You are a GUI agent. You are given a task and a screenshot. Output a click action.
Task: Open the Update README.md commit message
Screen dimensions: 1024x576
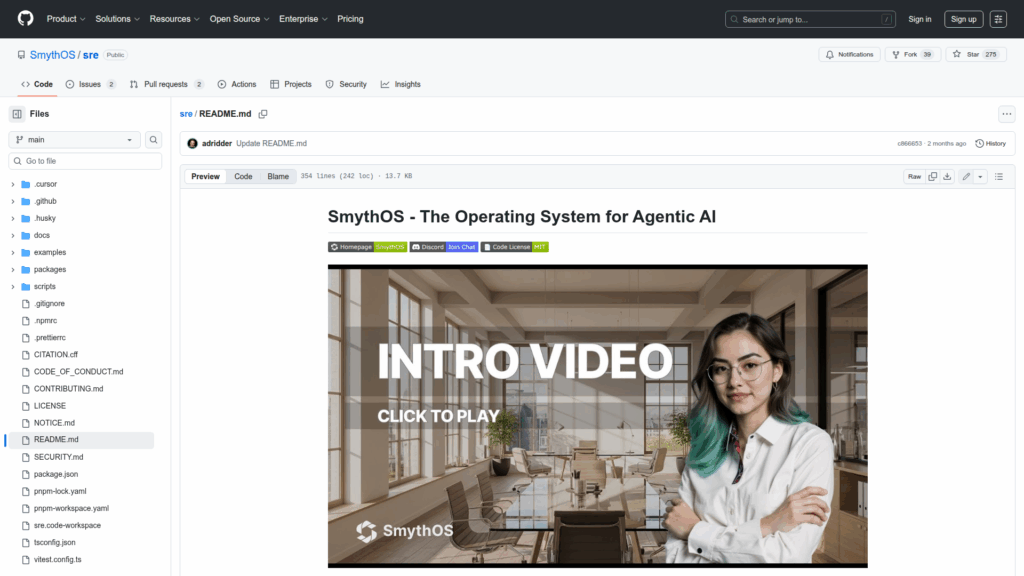[x=271, y=144]
